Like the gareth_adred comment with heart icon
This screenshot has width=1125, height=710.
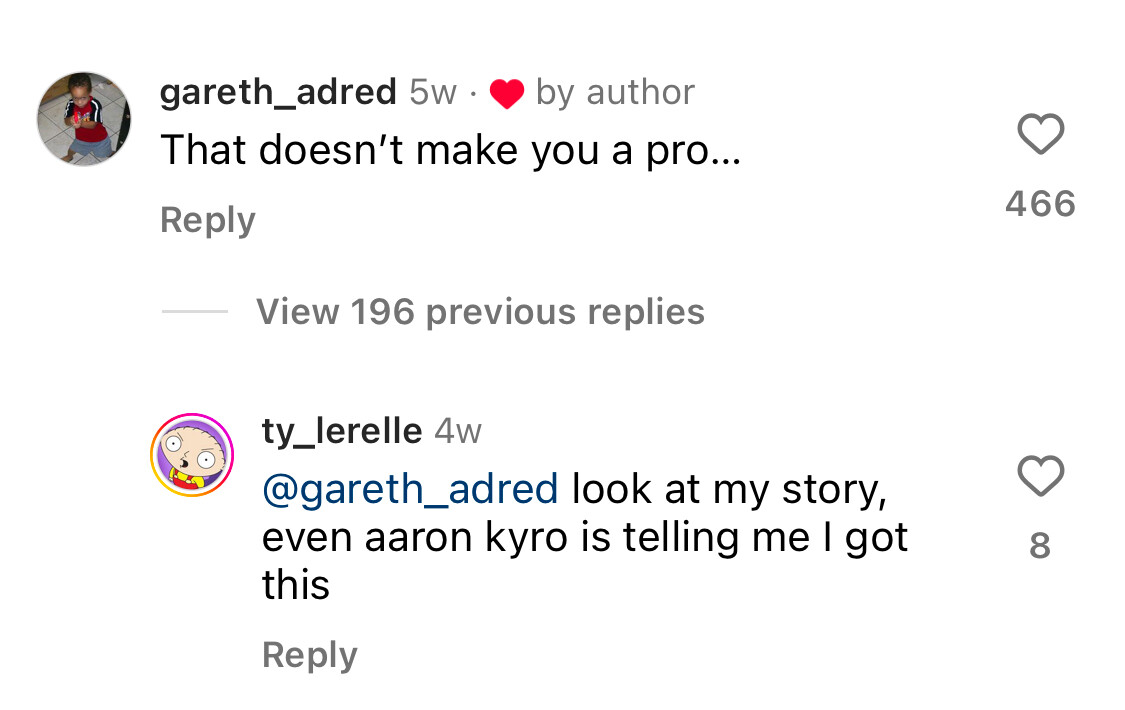[1040, 135]
